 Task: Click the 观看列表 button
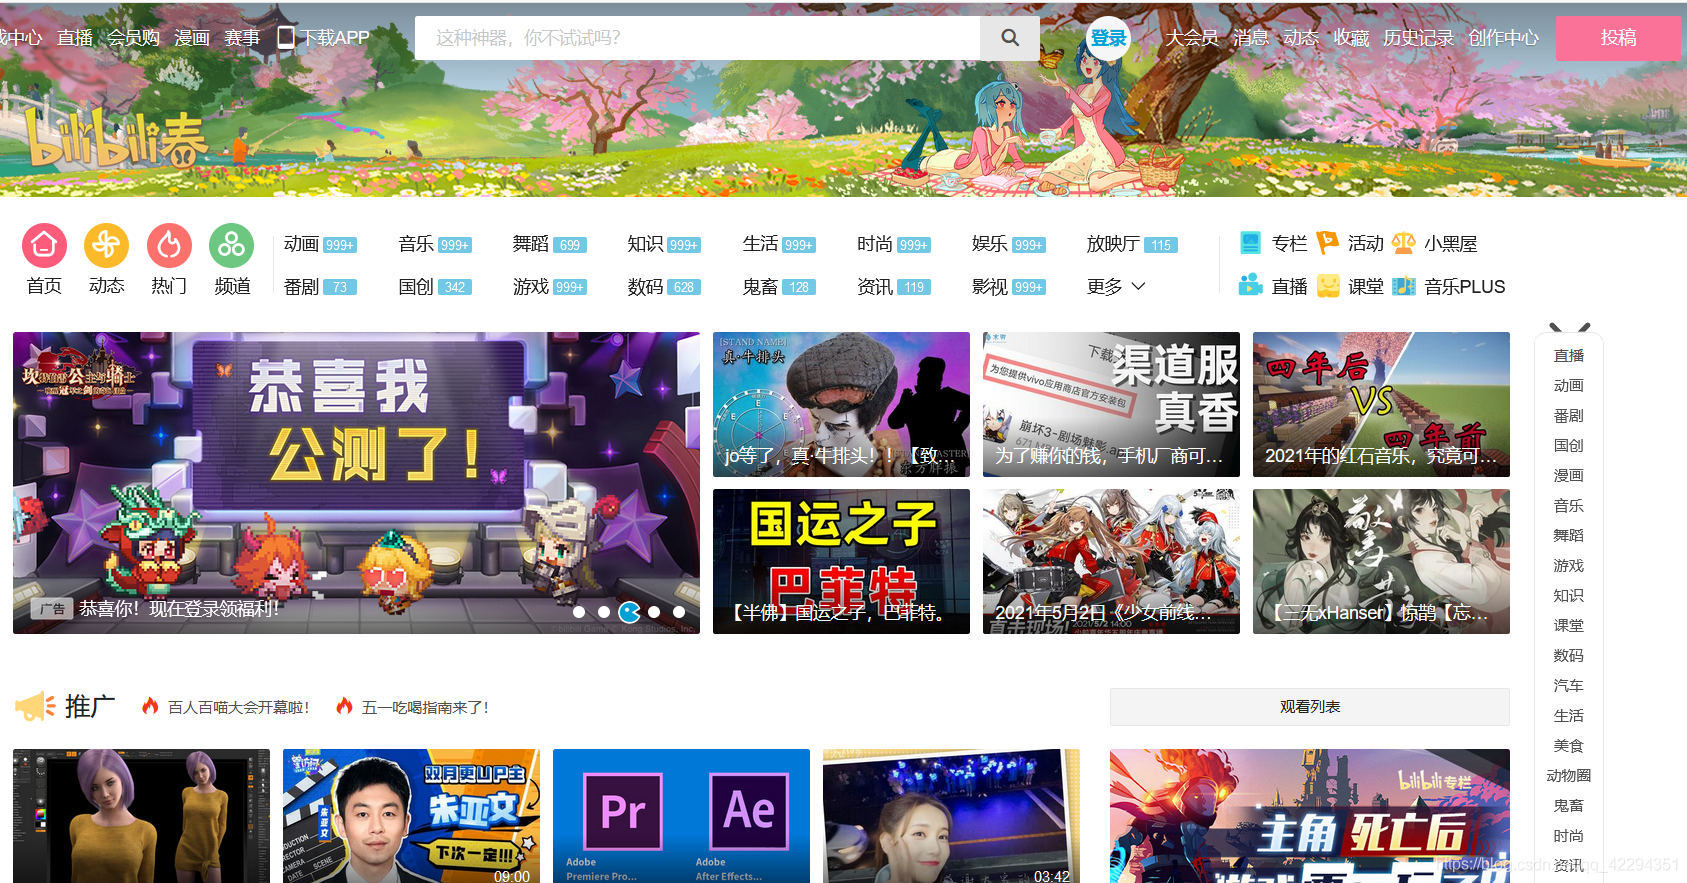[x=1310, y=707]
